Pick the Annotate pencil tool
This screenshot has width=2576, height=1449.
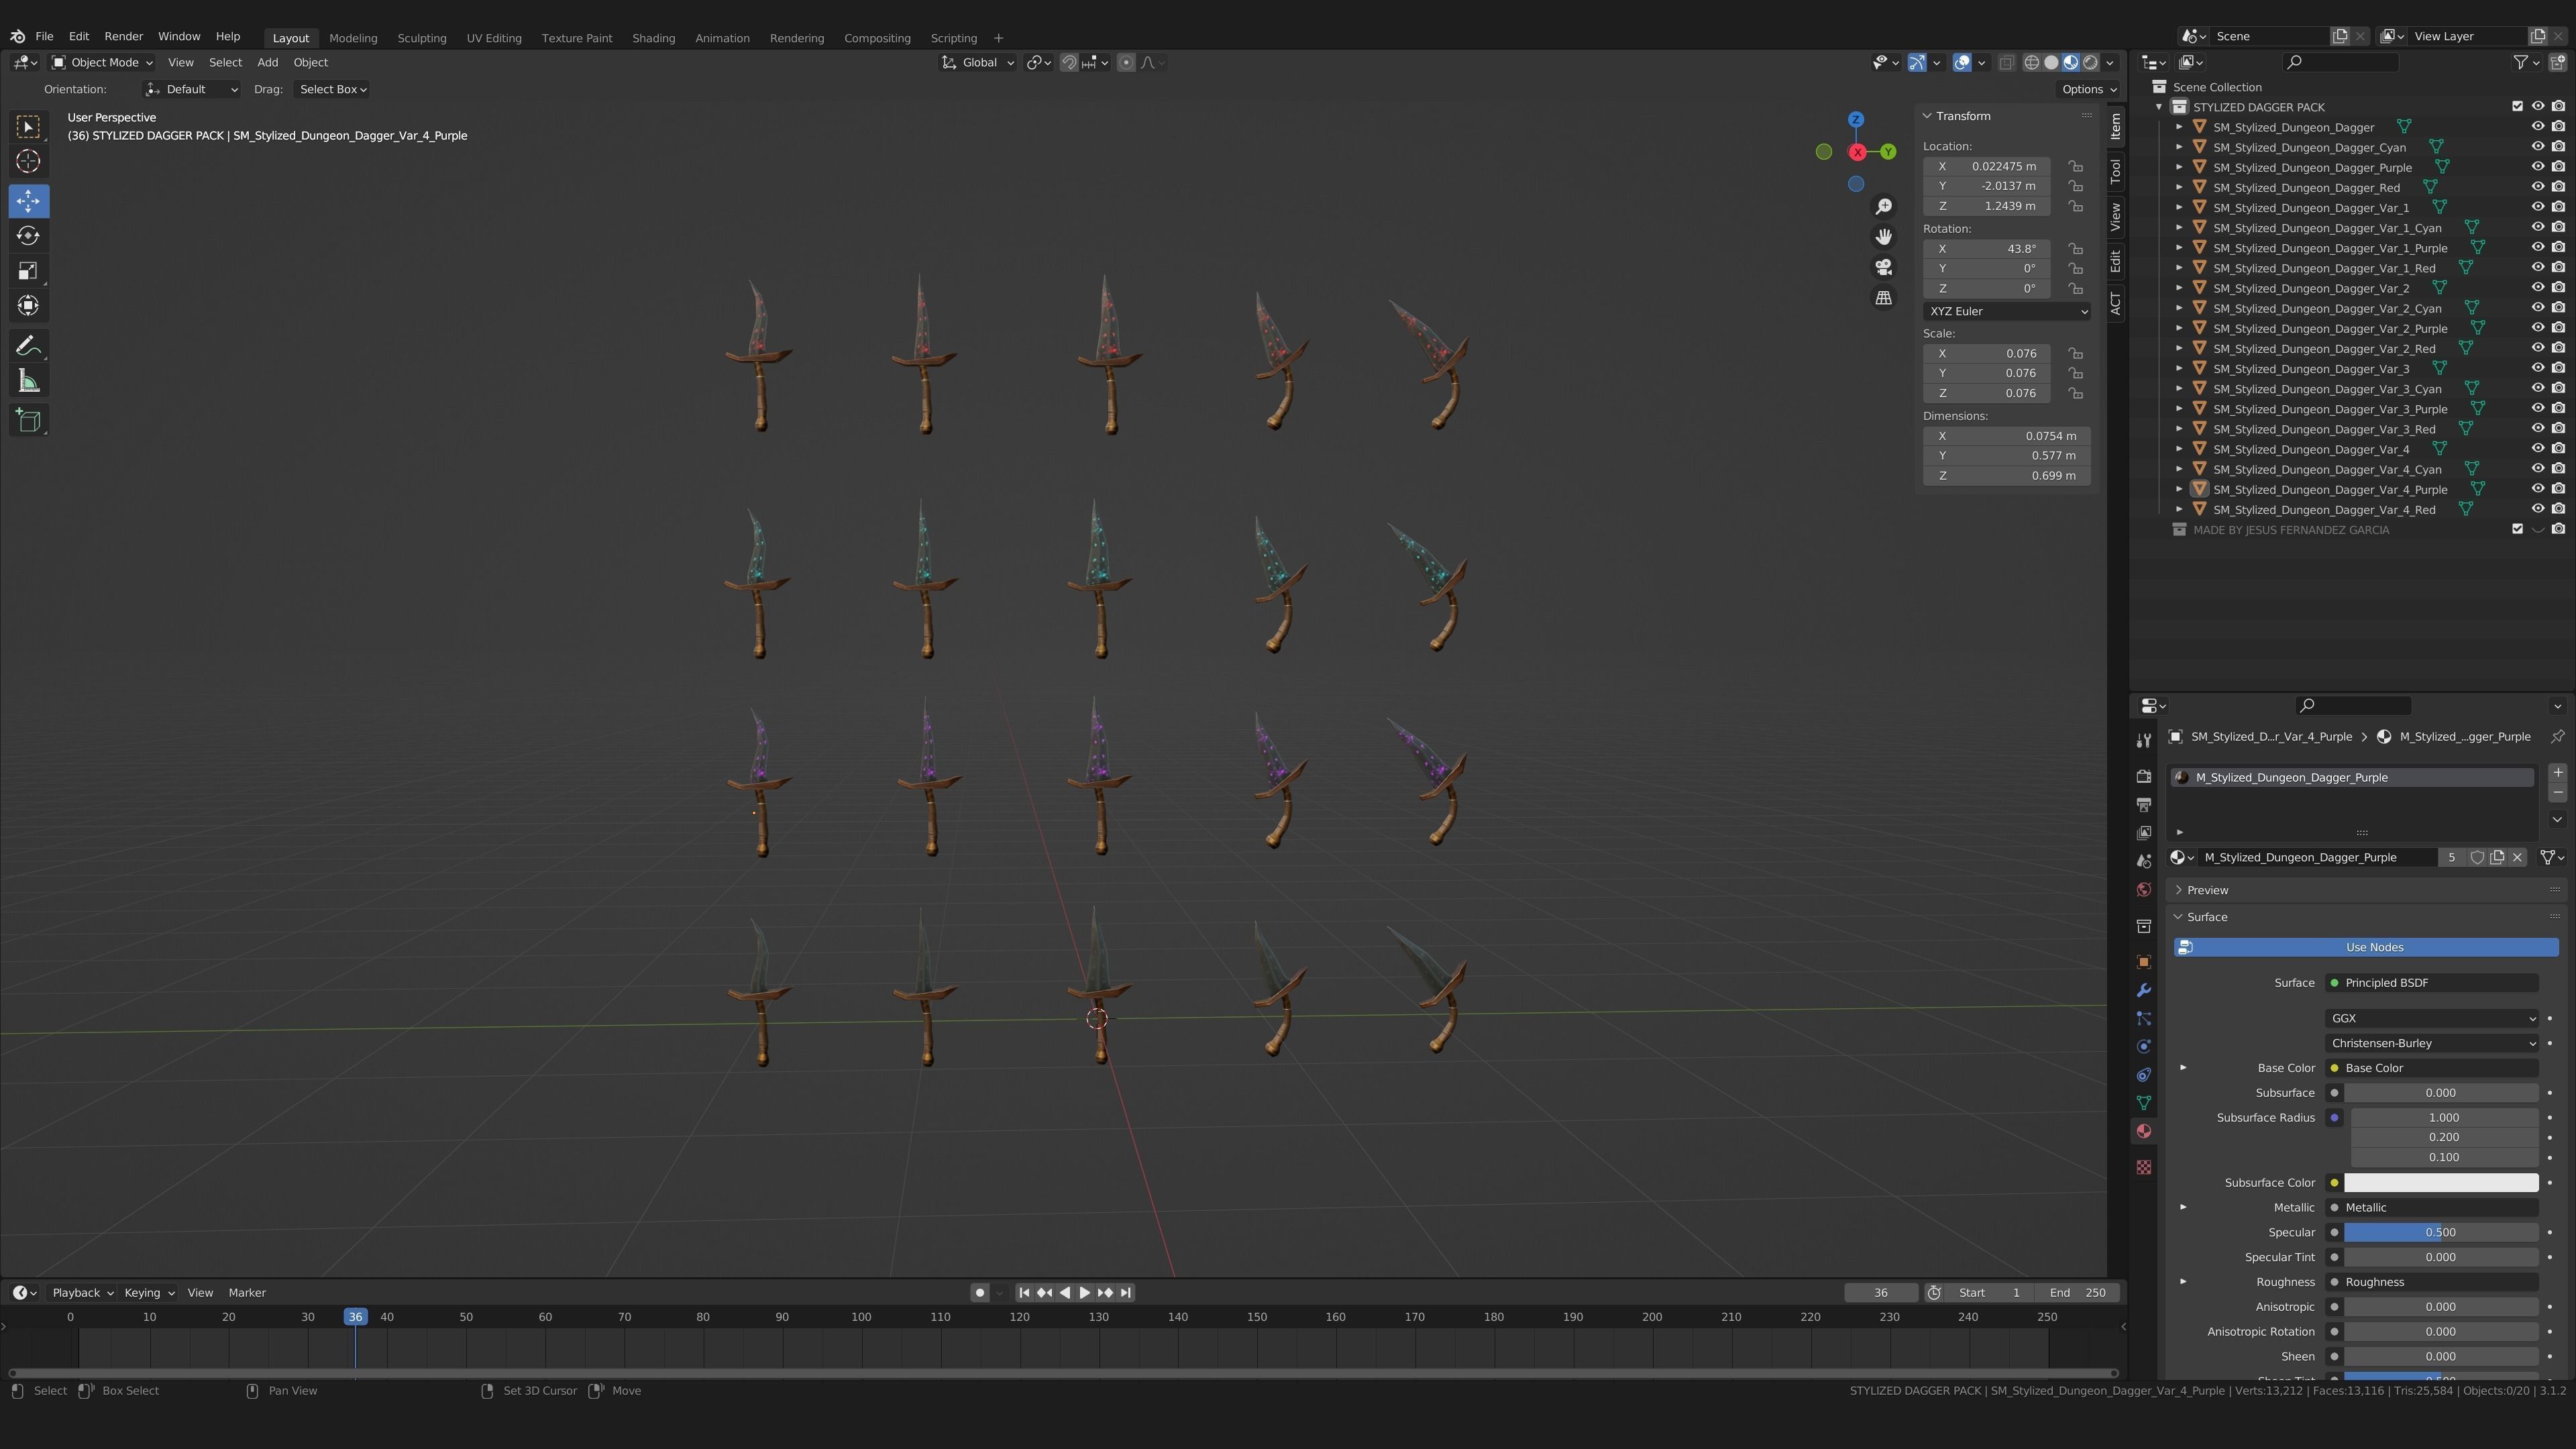tap(28, 346)
